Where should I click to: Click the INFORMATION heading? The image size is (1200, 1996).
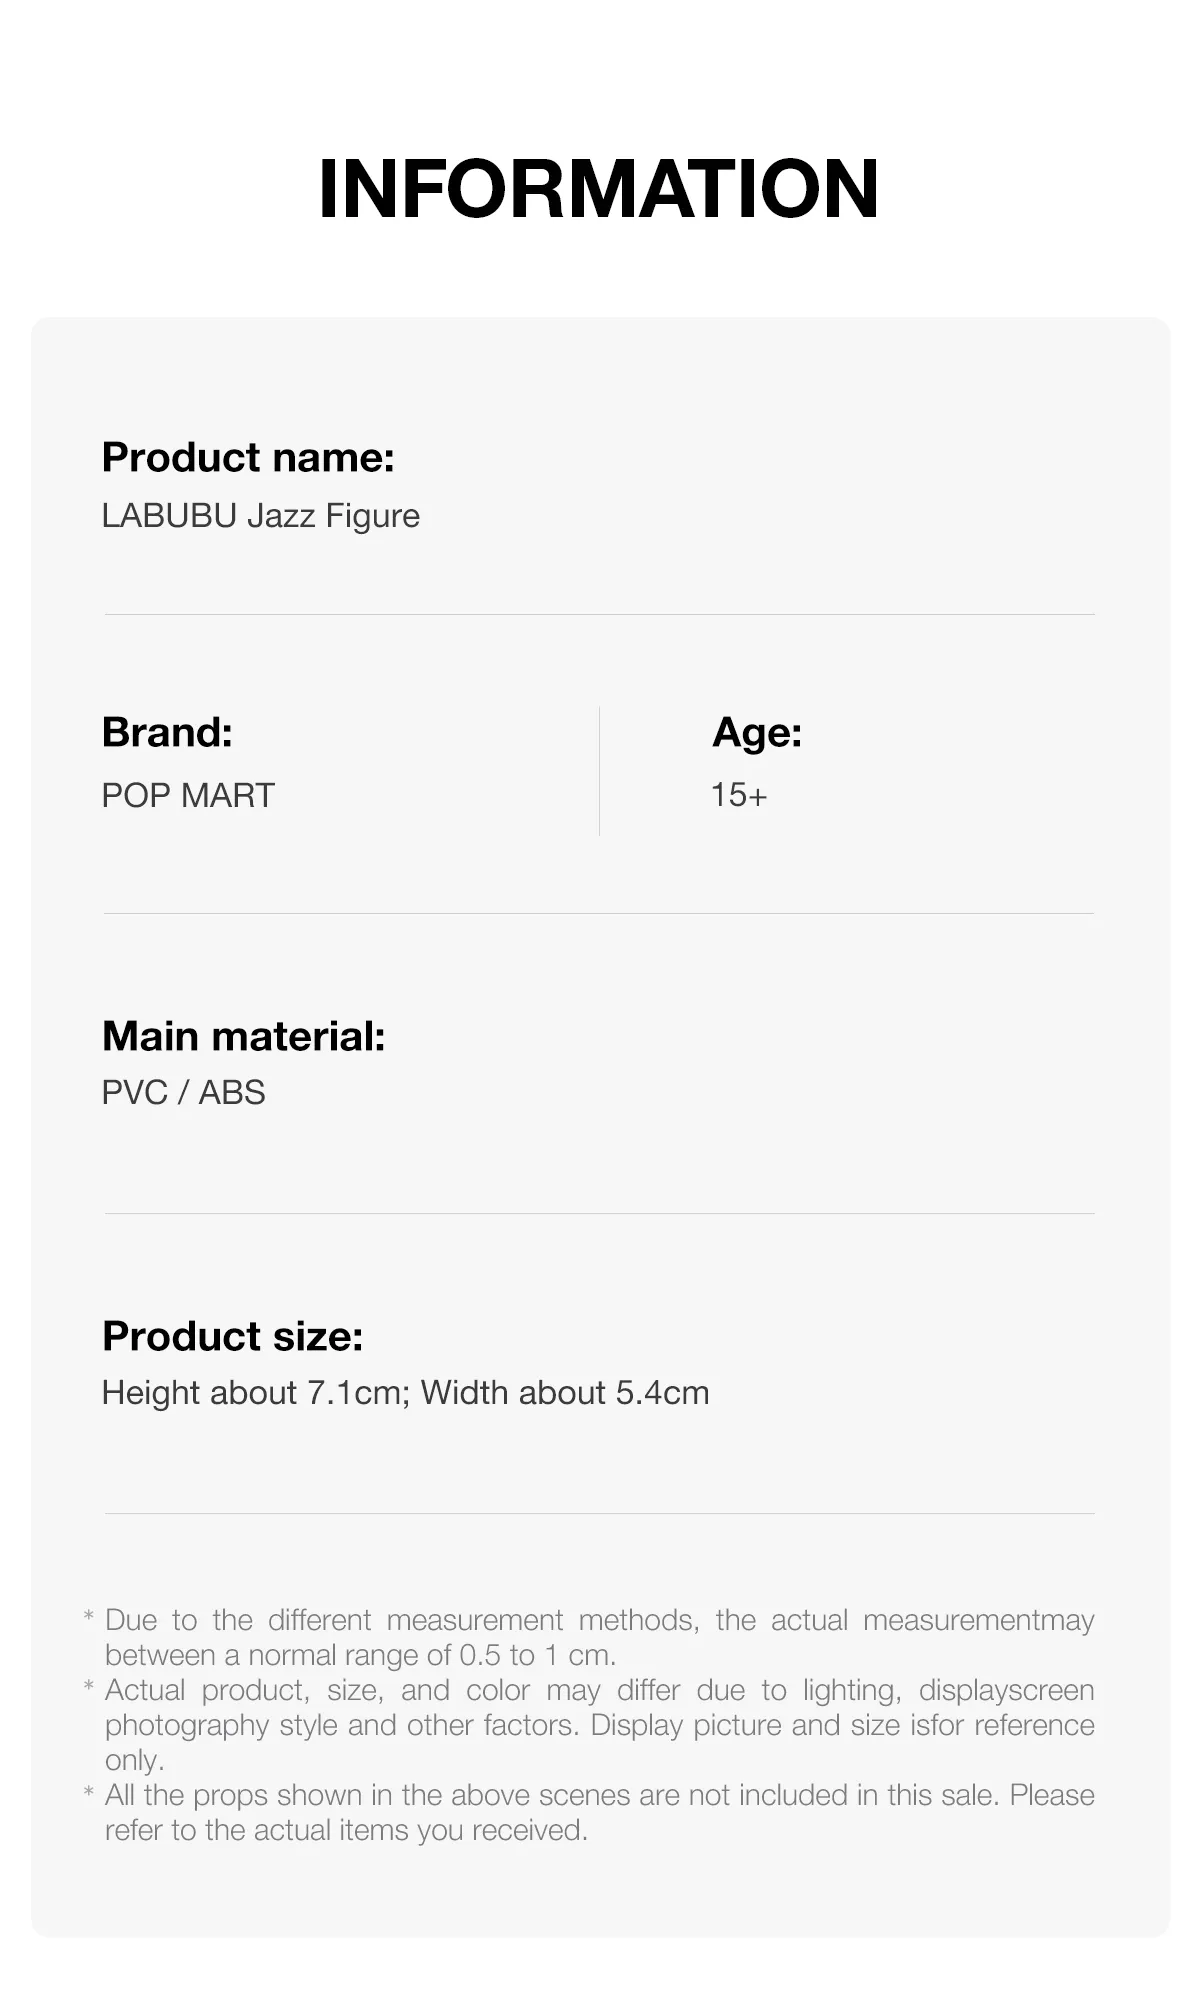(x=598, y=189)
